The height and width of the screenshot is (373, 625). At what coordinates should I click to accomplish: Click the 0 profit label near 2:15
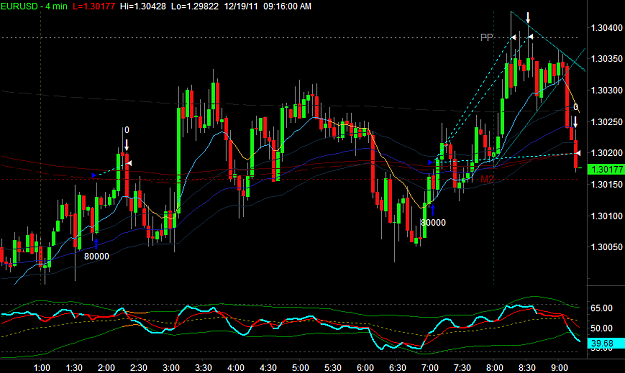[x=127, y=130]
